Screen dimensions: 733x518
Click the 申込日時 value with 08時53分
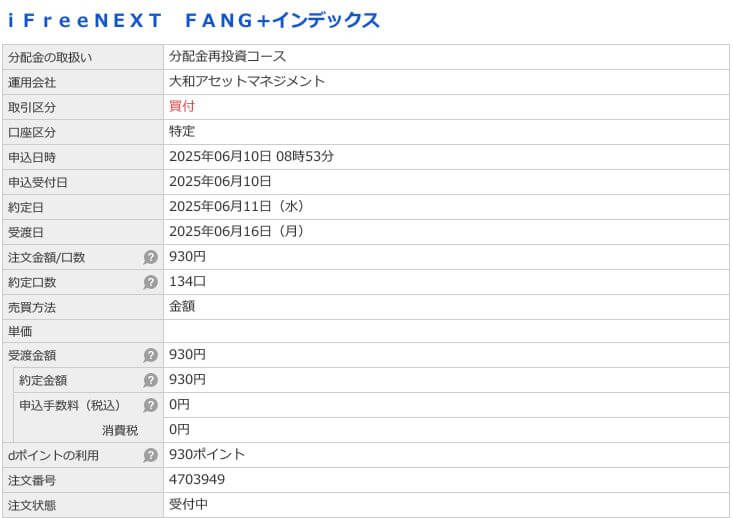pyautogui.click(x=252, y=157)
